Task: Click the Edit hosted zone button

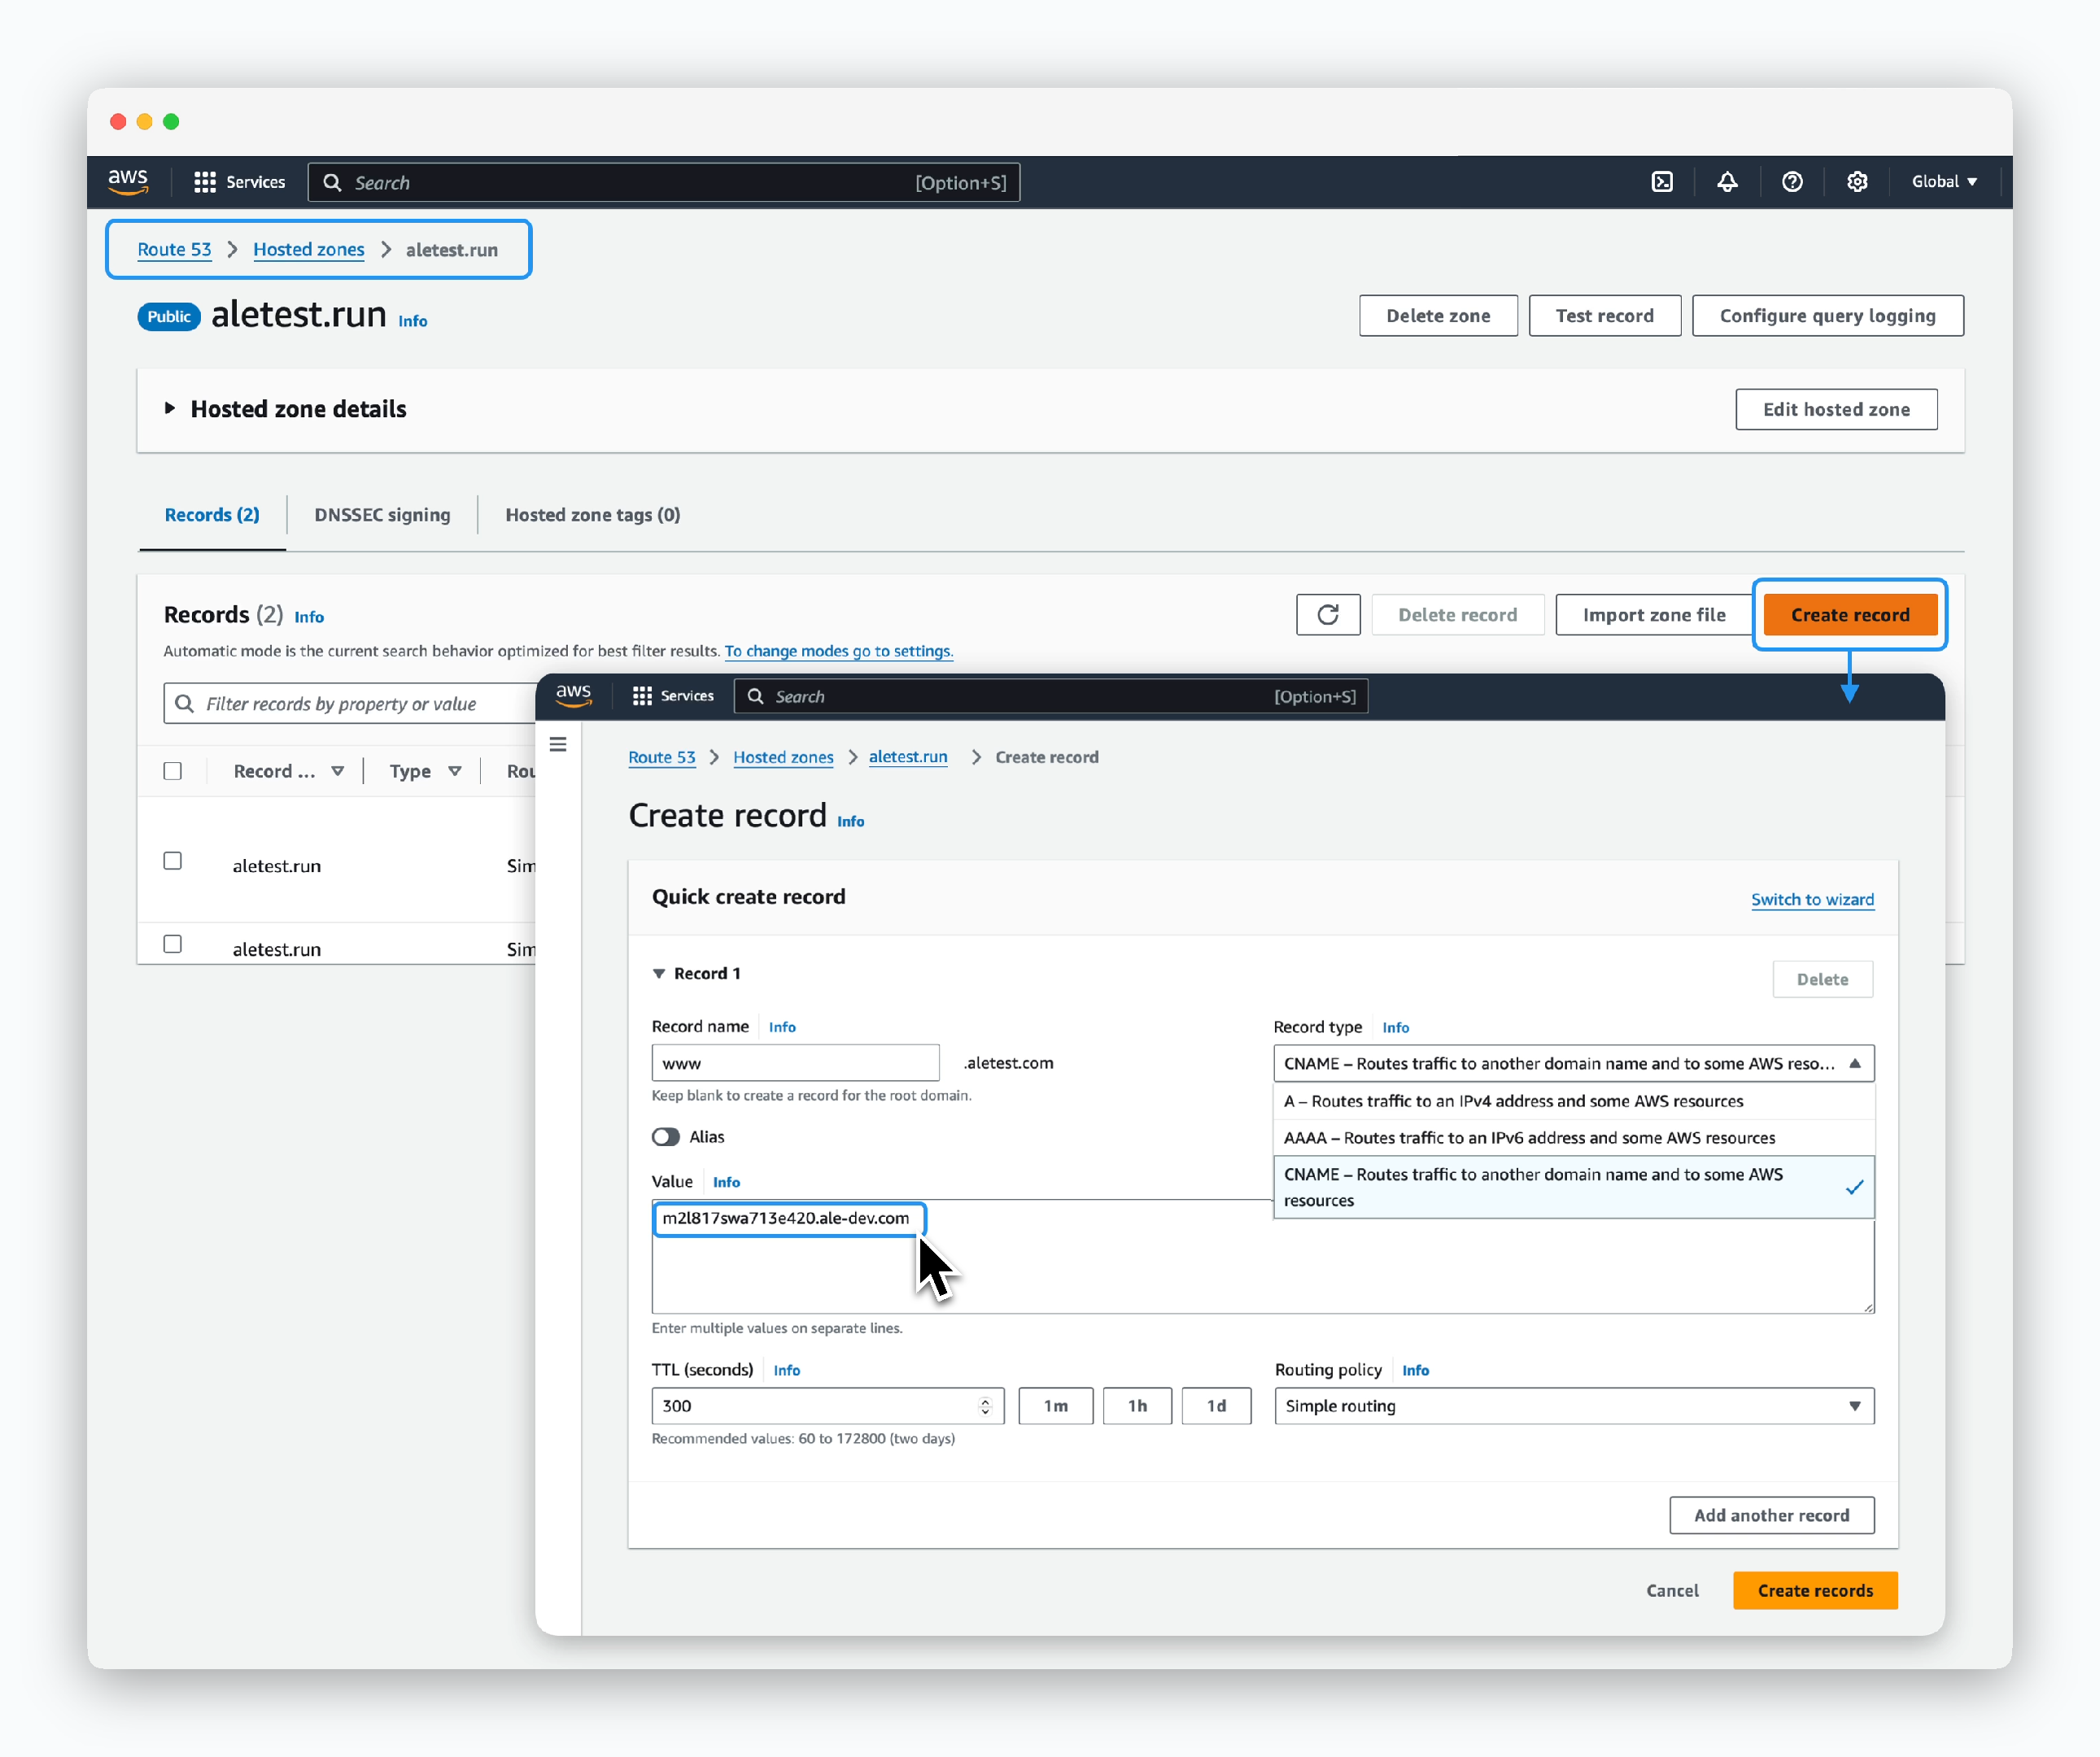Action: 1836,409
